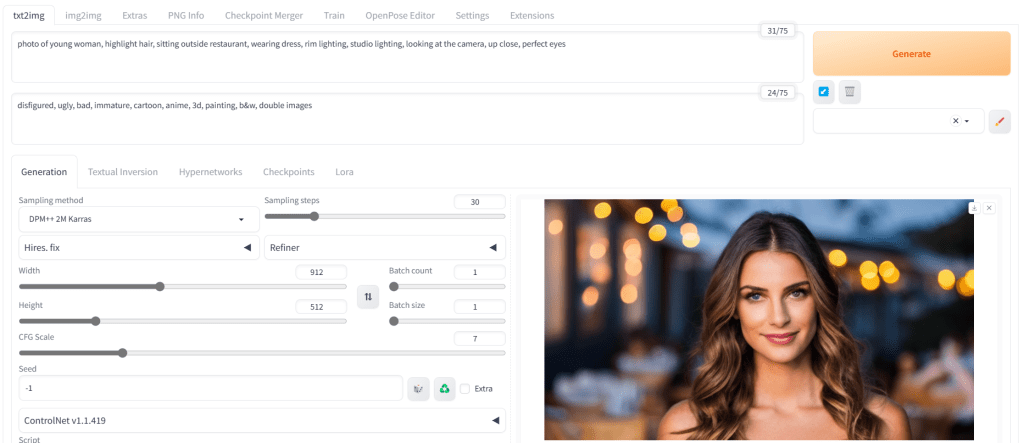Open the Lora tab
The image size is (1024, 443).
(344, 171)
